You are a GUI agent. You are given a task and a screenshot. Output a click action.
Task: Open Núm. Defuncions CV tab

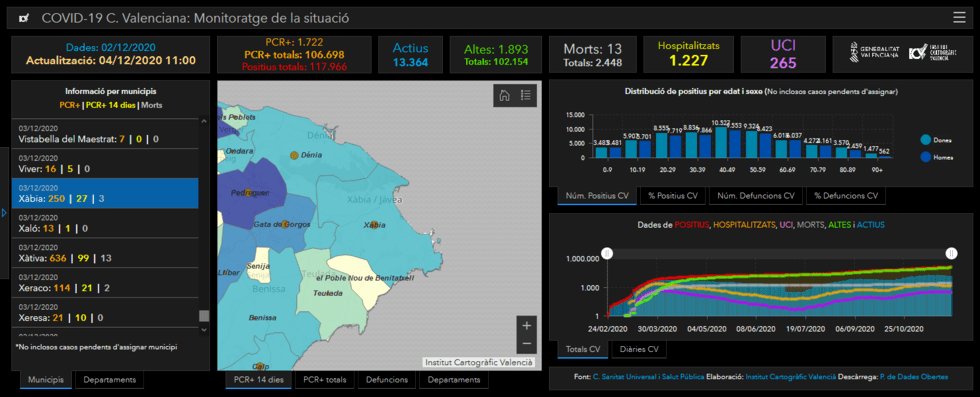756,196
